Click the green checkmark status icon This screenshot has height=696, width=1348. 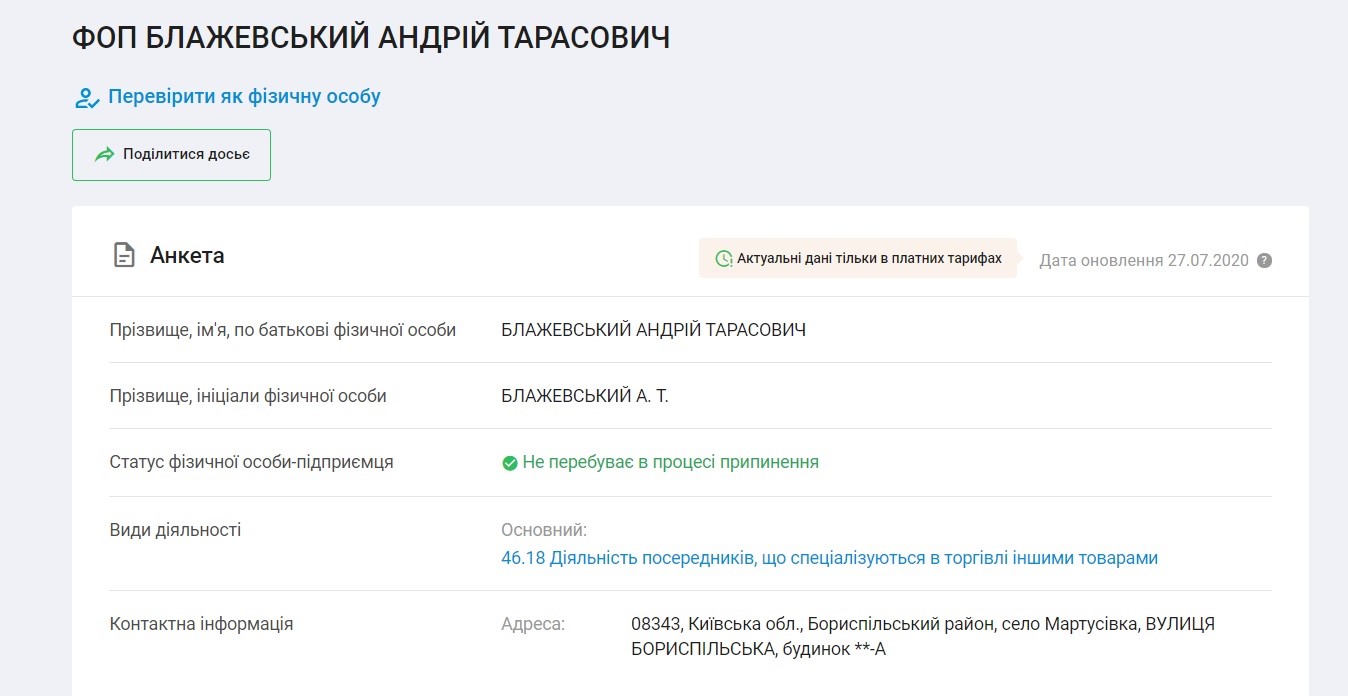click(509, 463)
